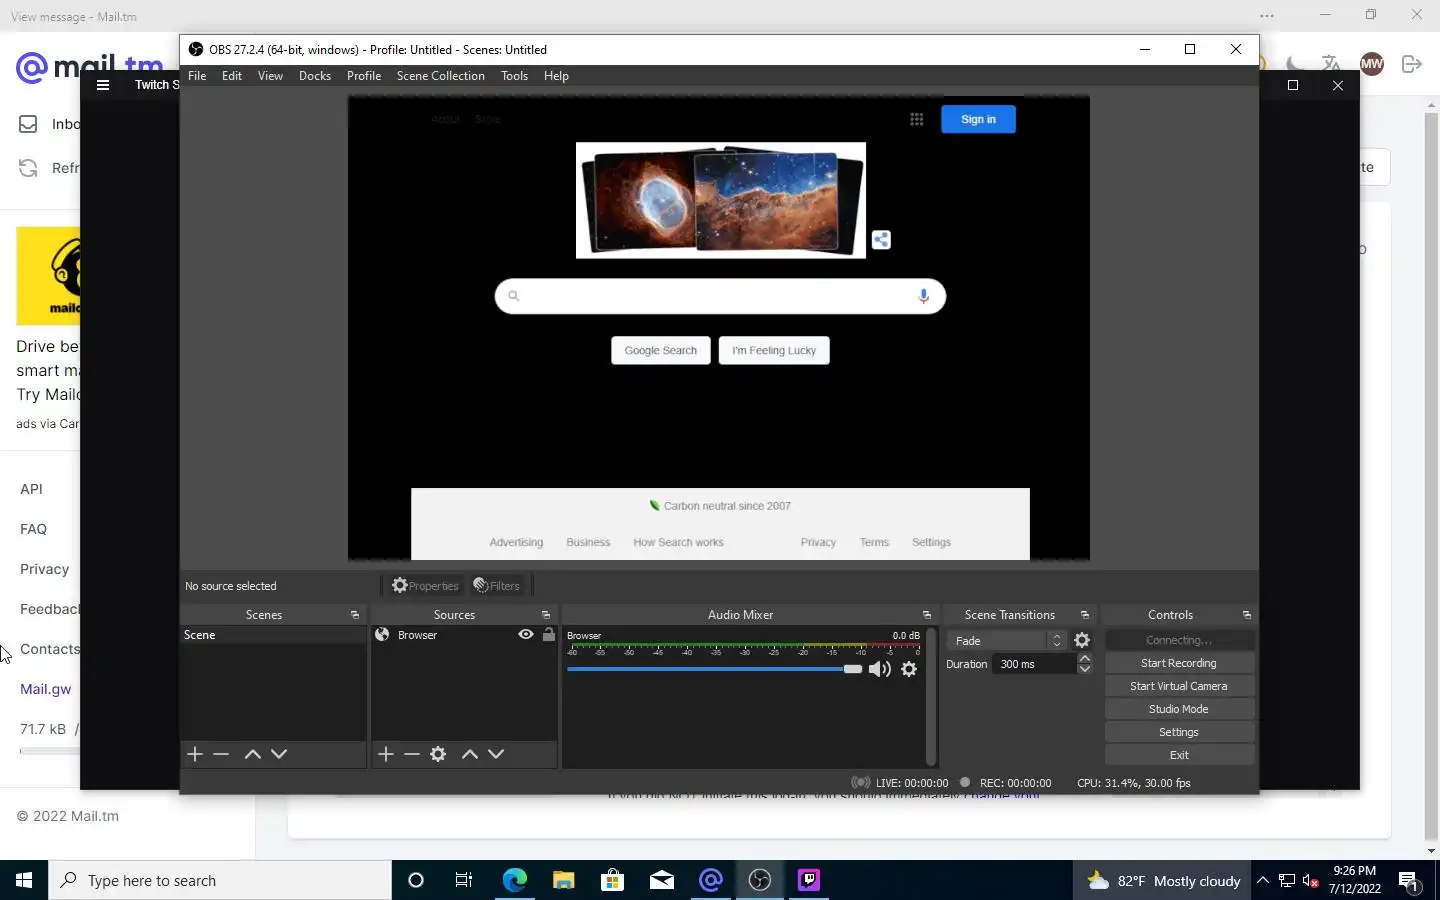Image resolution: width=1440 pixels, height=900 pixels.
Task: Add a new scene with plus icon
Action: (x=195, y=754)
